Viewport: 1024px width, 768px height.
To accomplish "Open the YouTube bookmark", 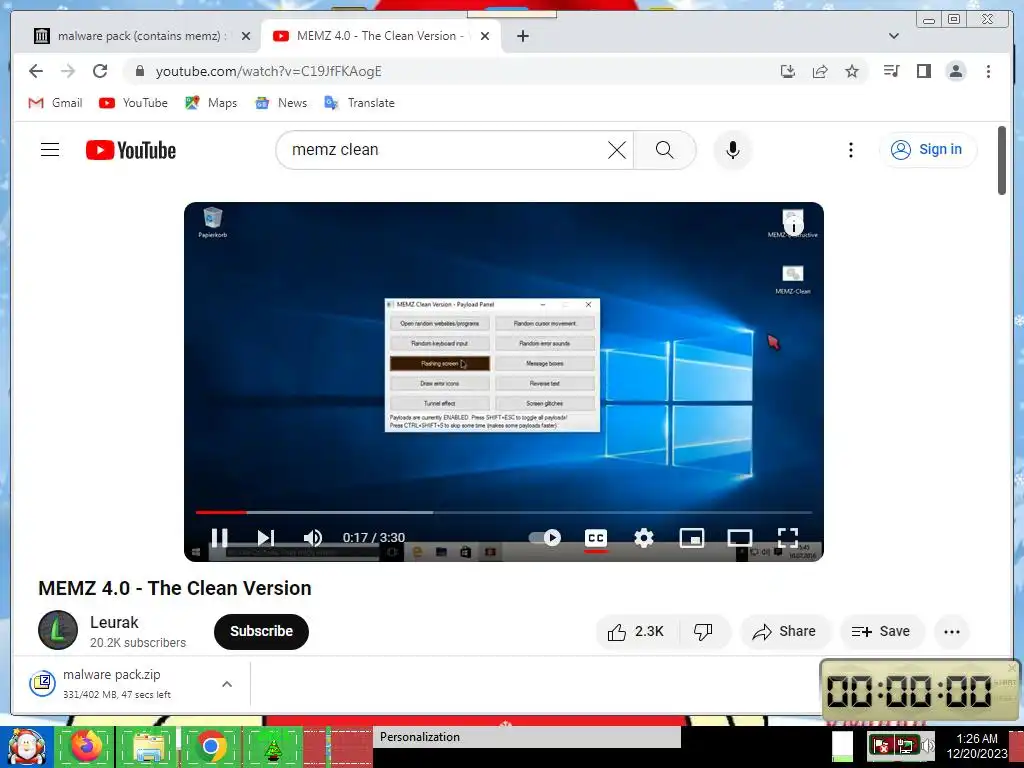I will 133,103.
